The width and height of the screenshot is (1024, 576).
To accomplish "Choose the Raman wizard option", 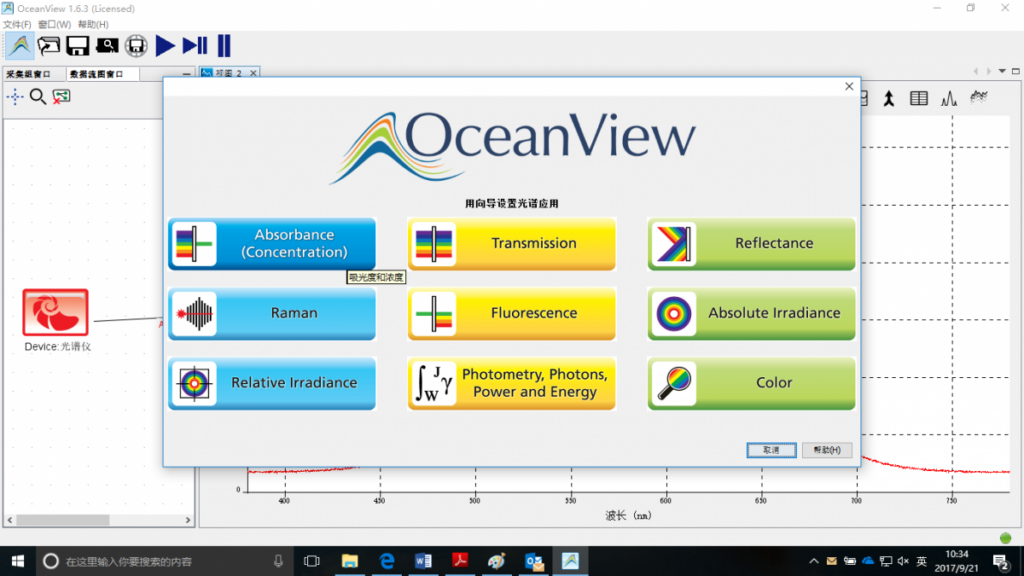I will pyautogui.click(x=272, y=313).
